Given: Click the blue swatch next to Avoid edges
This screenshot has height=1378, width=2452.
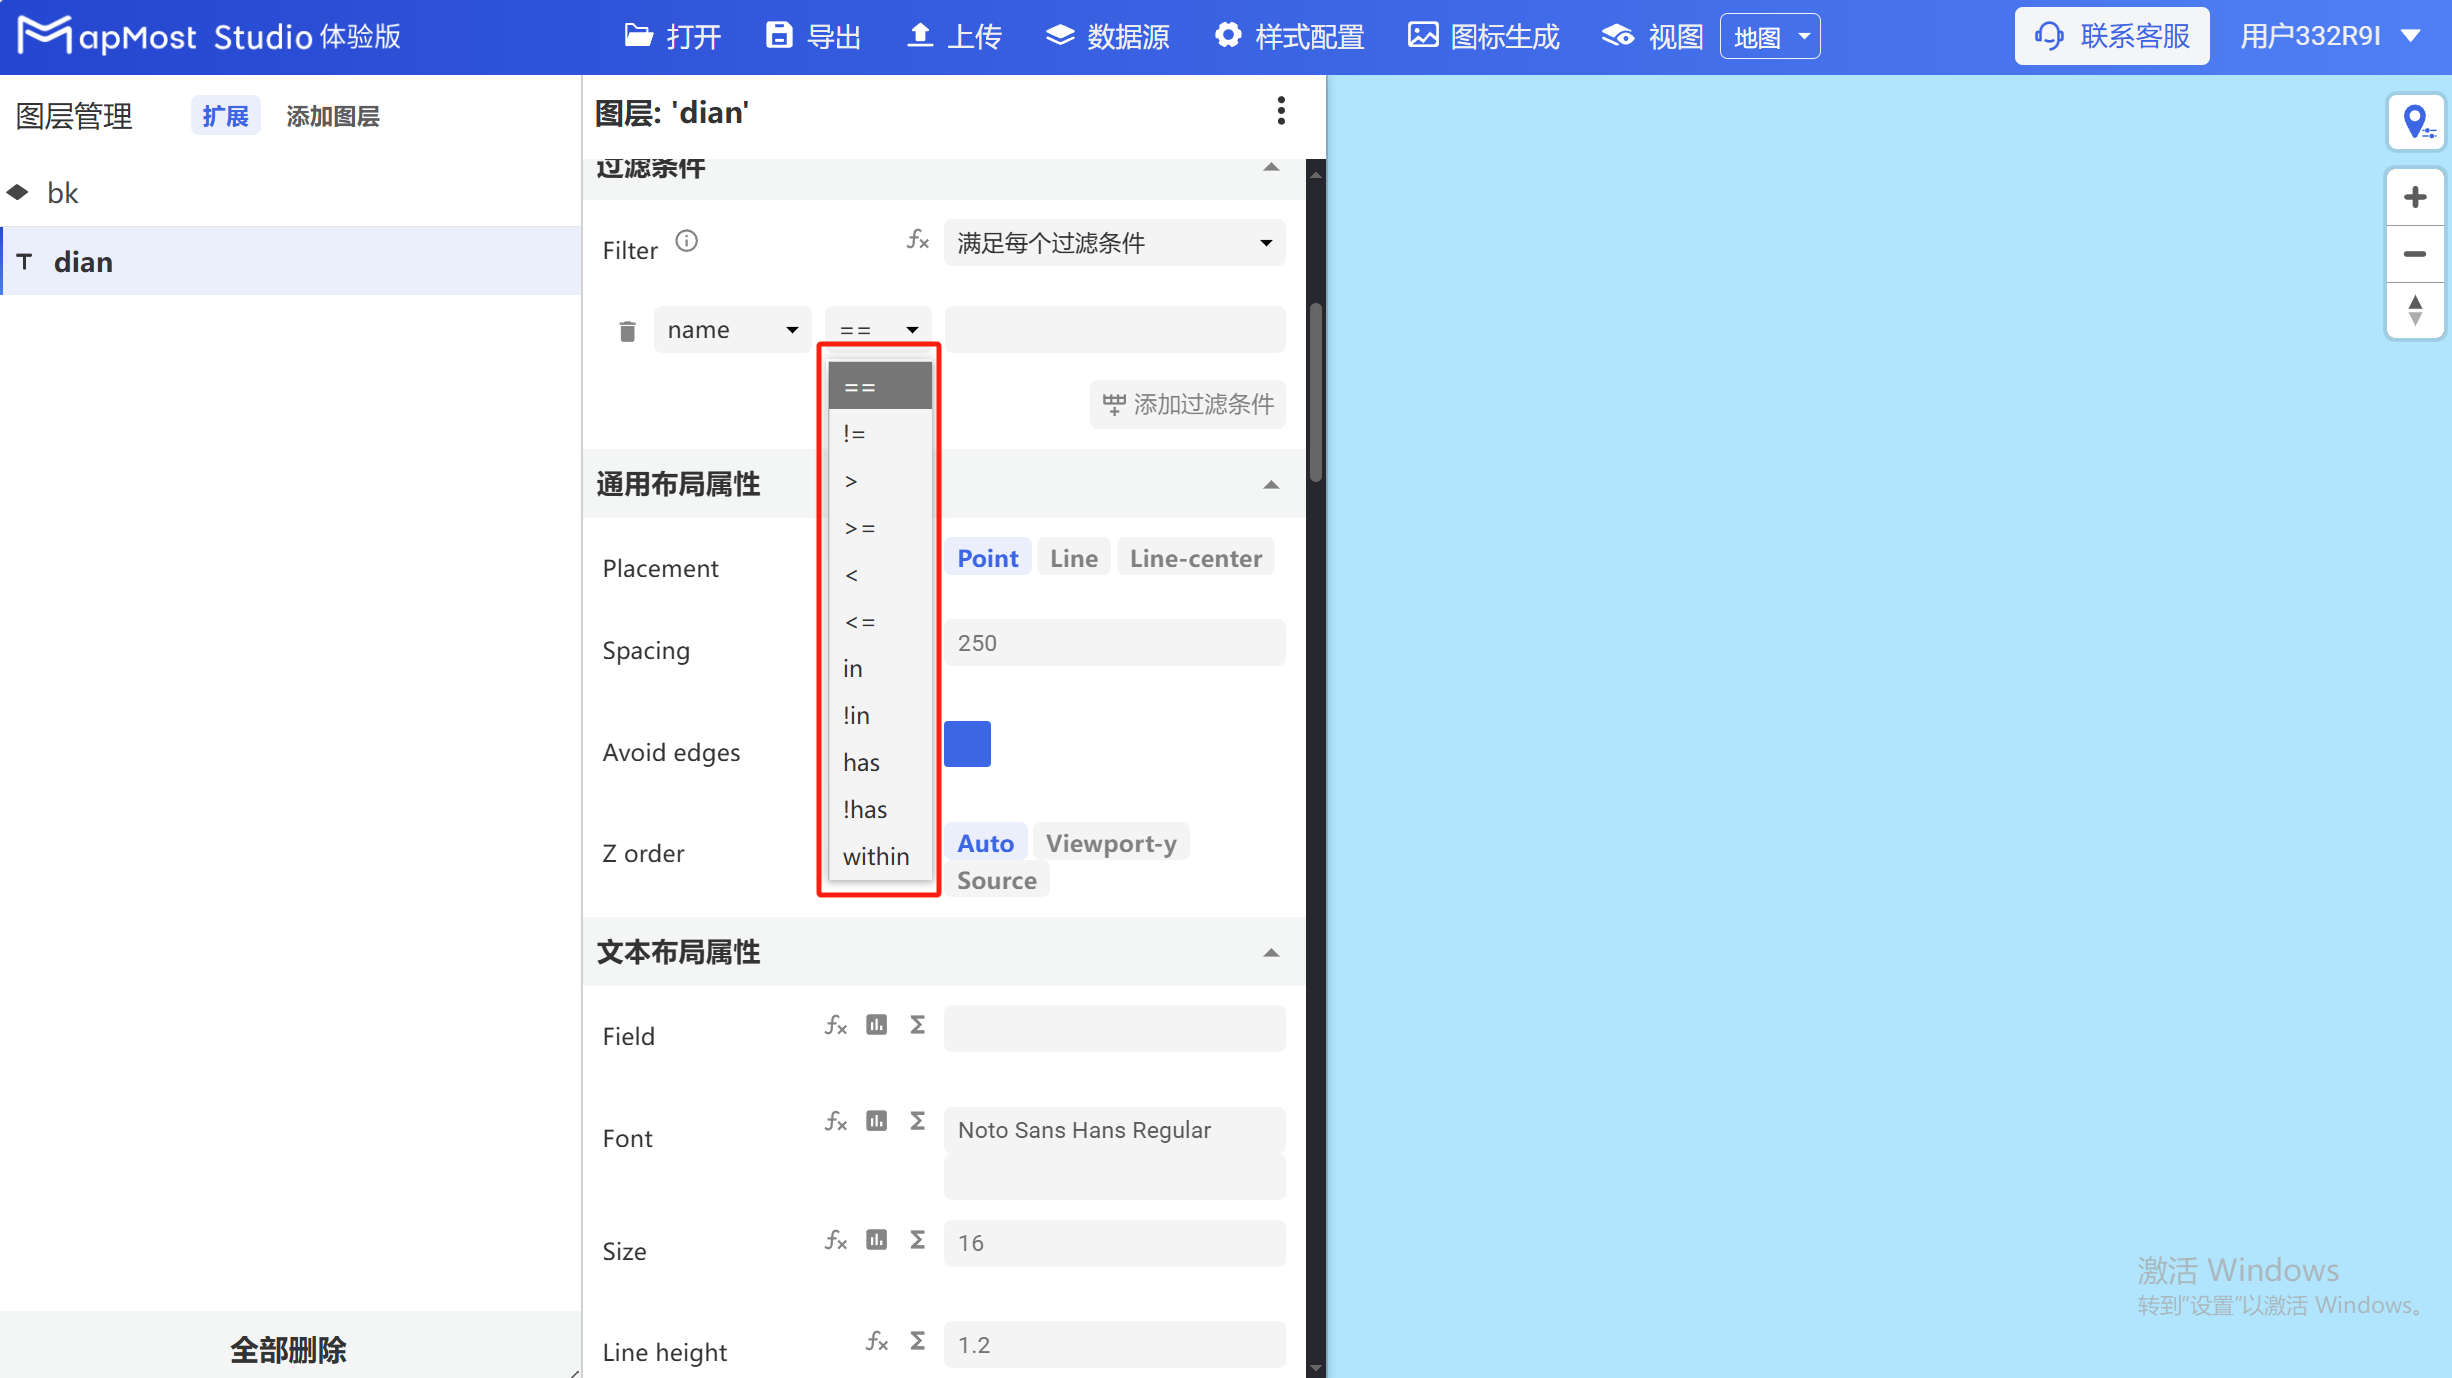Looking at the screenshot, I should (x=967, y=744).
